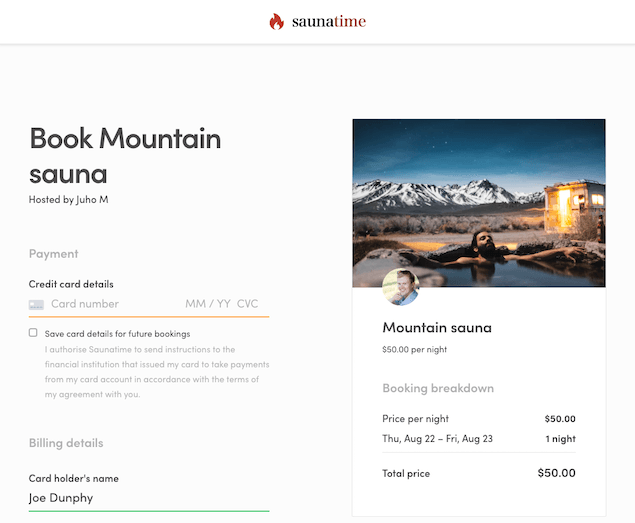Viewport: 635px width, 523px height.
Task: Click the host avatar photo
Action: pyautogui.click(x=400, y=287)
